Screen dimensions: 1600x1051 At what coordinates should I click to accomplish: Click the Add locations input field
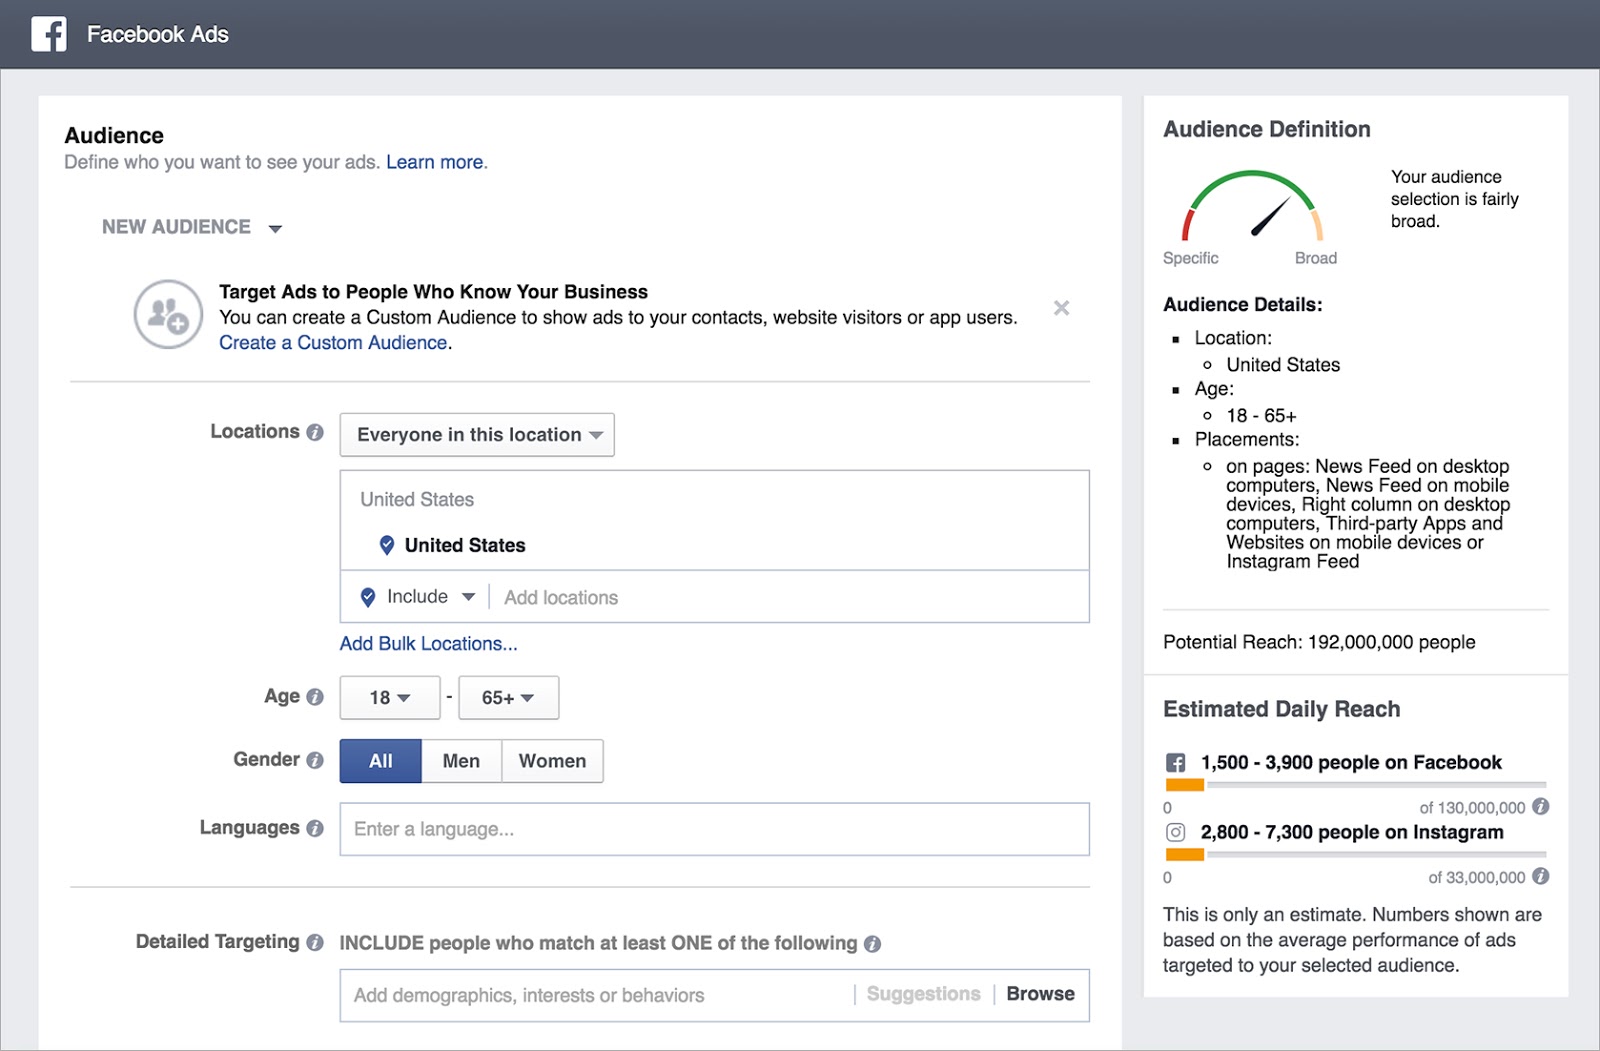click(x=790, y=597)
